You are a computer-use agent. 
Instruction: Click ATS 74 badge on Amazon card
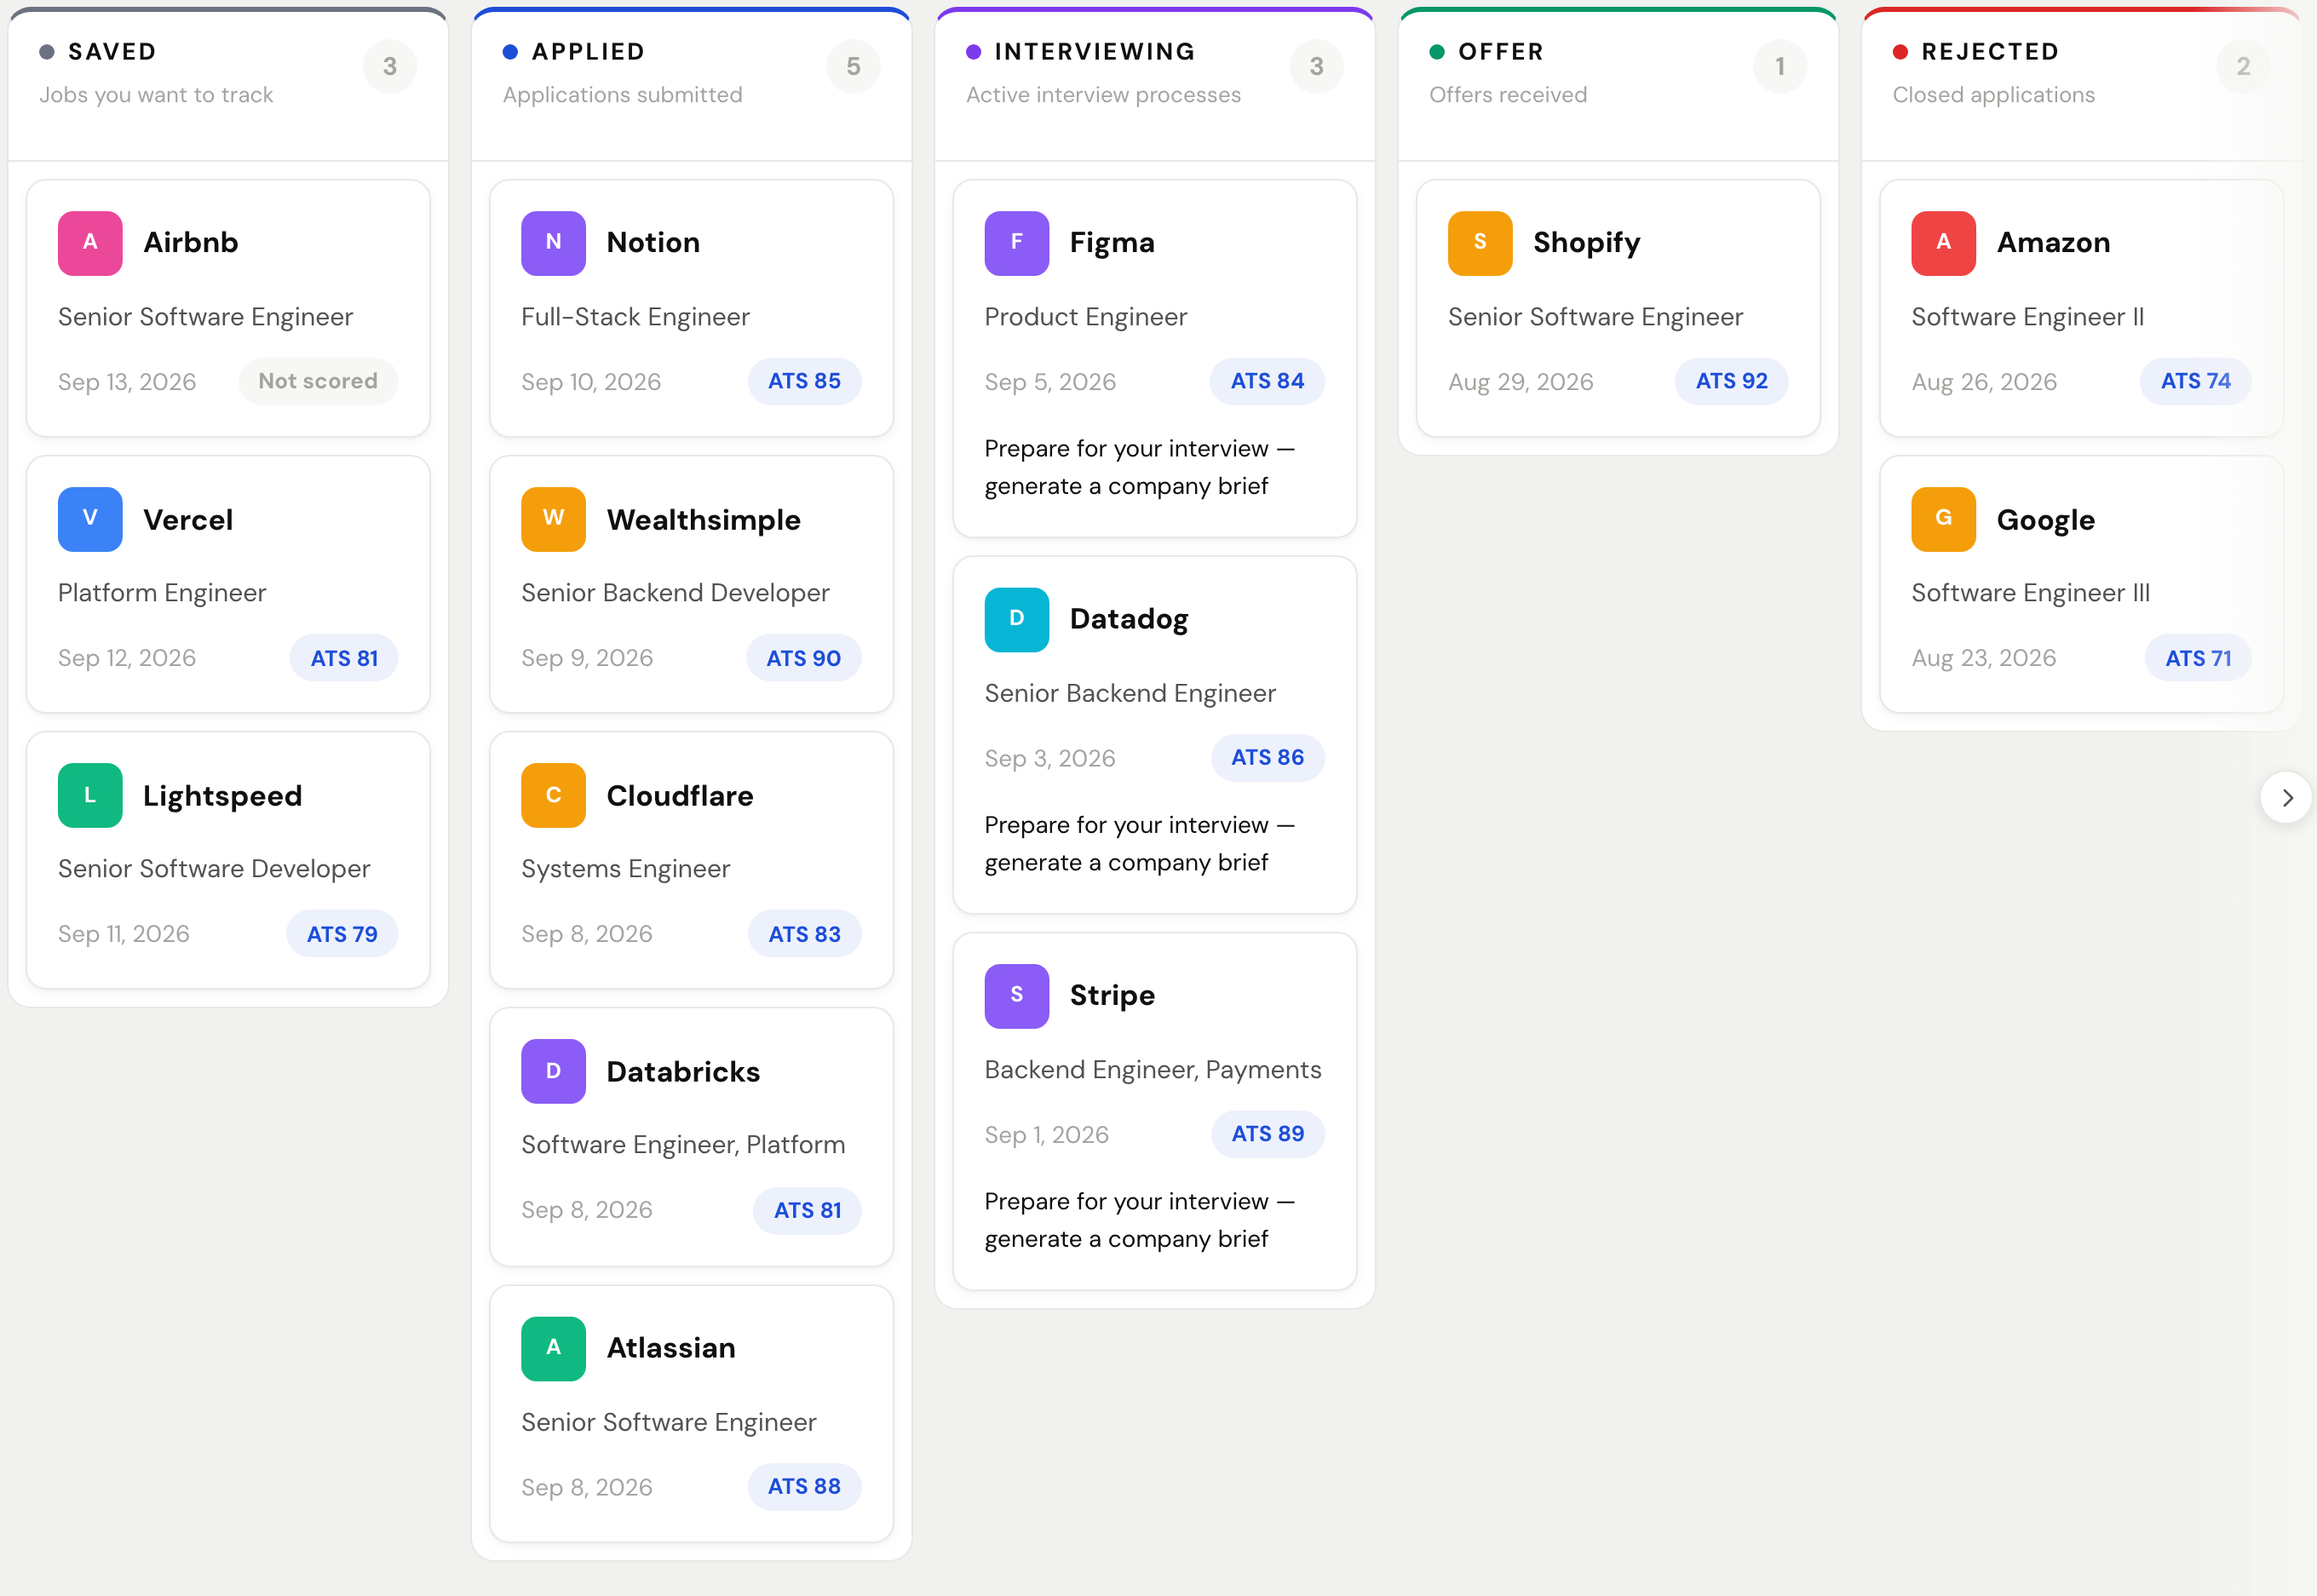pyautogui.click(x=2195, y=381)
